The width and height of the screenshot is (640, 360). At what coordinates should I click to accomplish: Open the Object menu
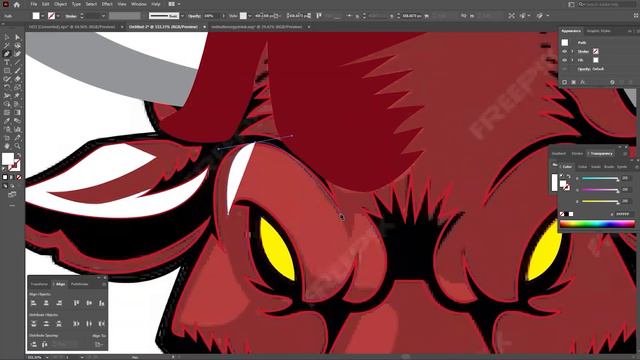point(60,4)
